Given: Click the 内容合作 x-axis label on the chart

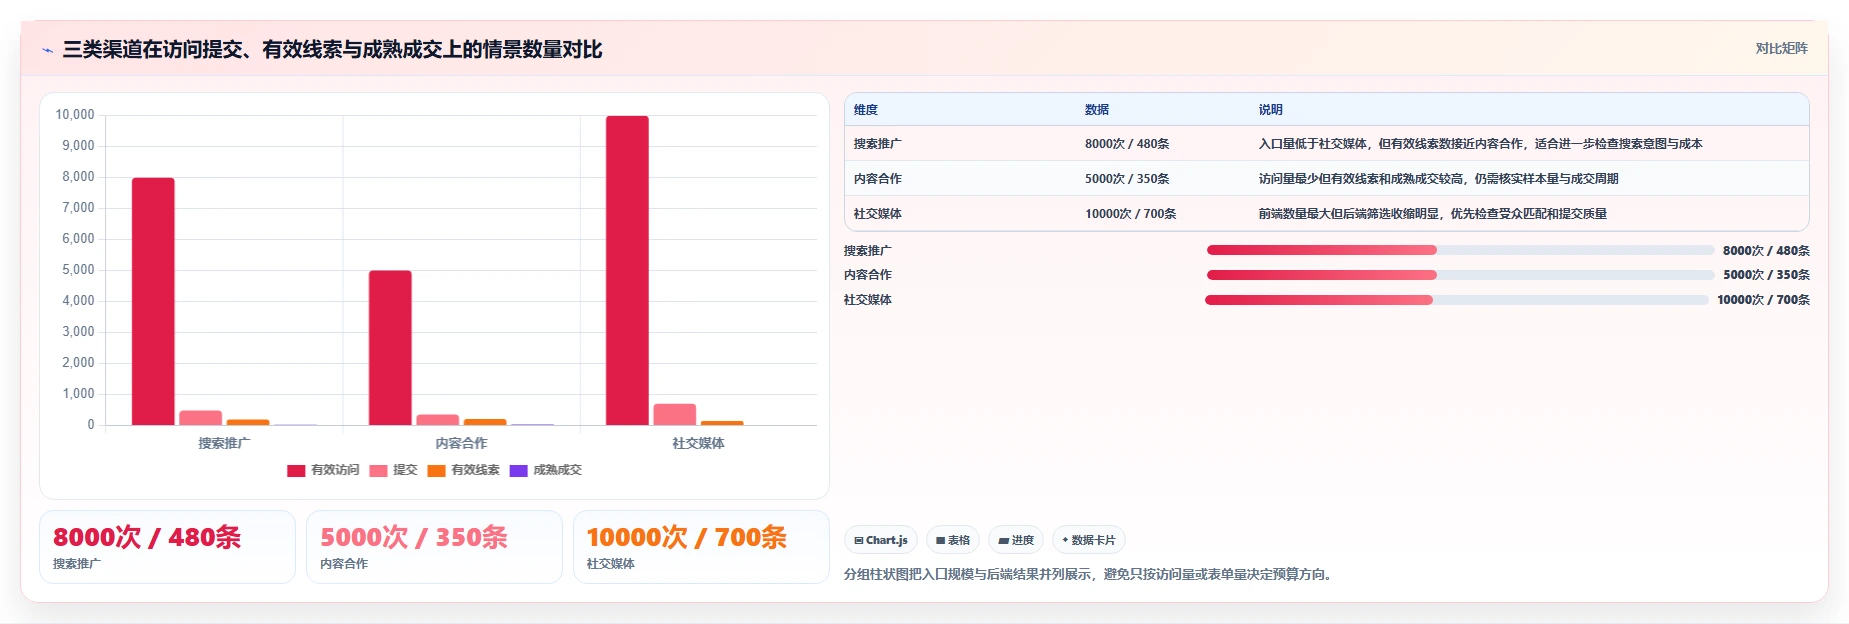Looking at the screenshot, I should (461, 443).
